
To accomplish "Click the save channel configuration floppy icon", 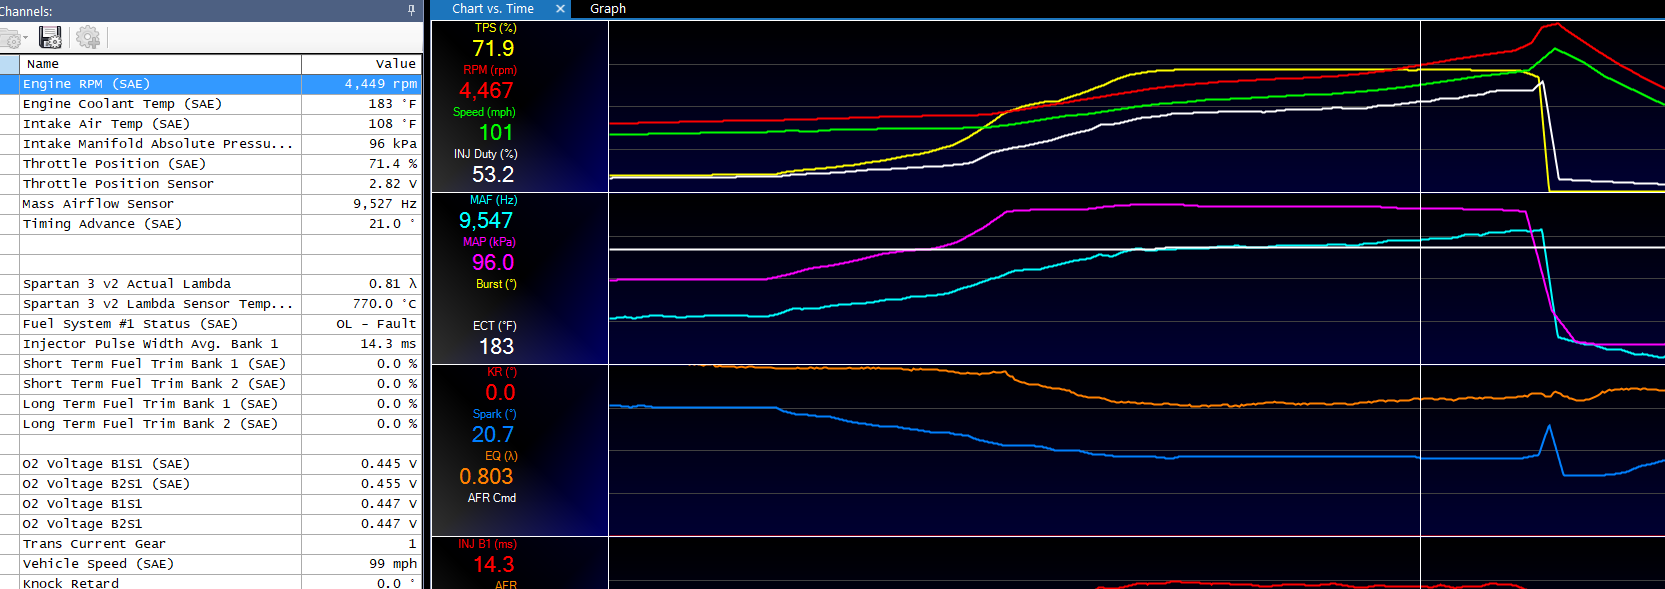I will 50,38.
